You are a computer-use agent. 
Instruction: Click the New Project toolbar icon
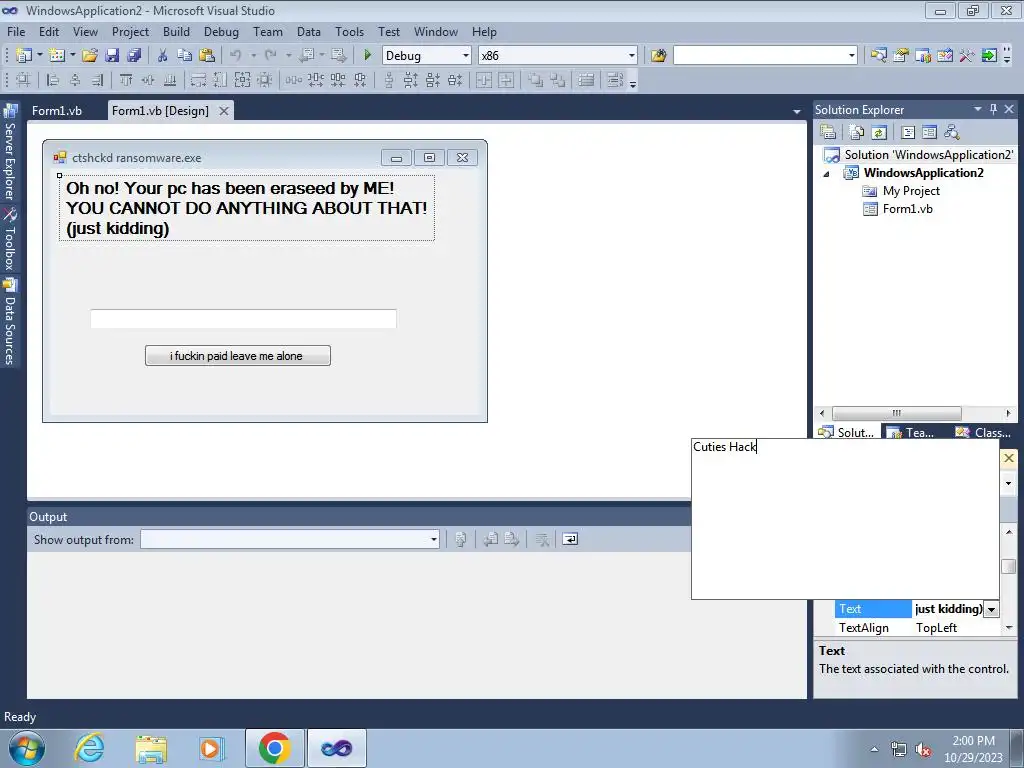(24, 56)
